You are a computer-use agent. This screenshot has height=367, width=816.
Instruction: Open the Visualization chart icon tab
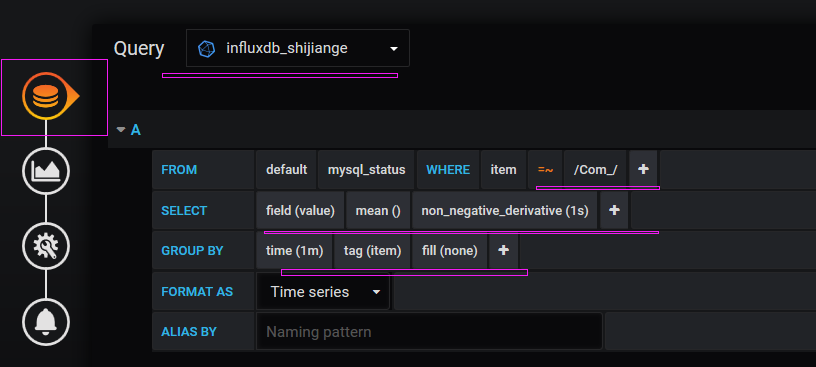(x=46, y=170)
